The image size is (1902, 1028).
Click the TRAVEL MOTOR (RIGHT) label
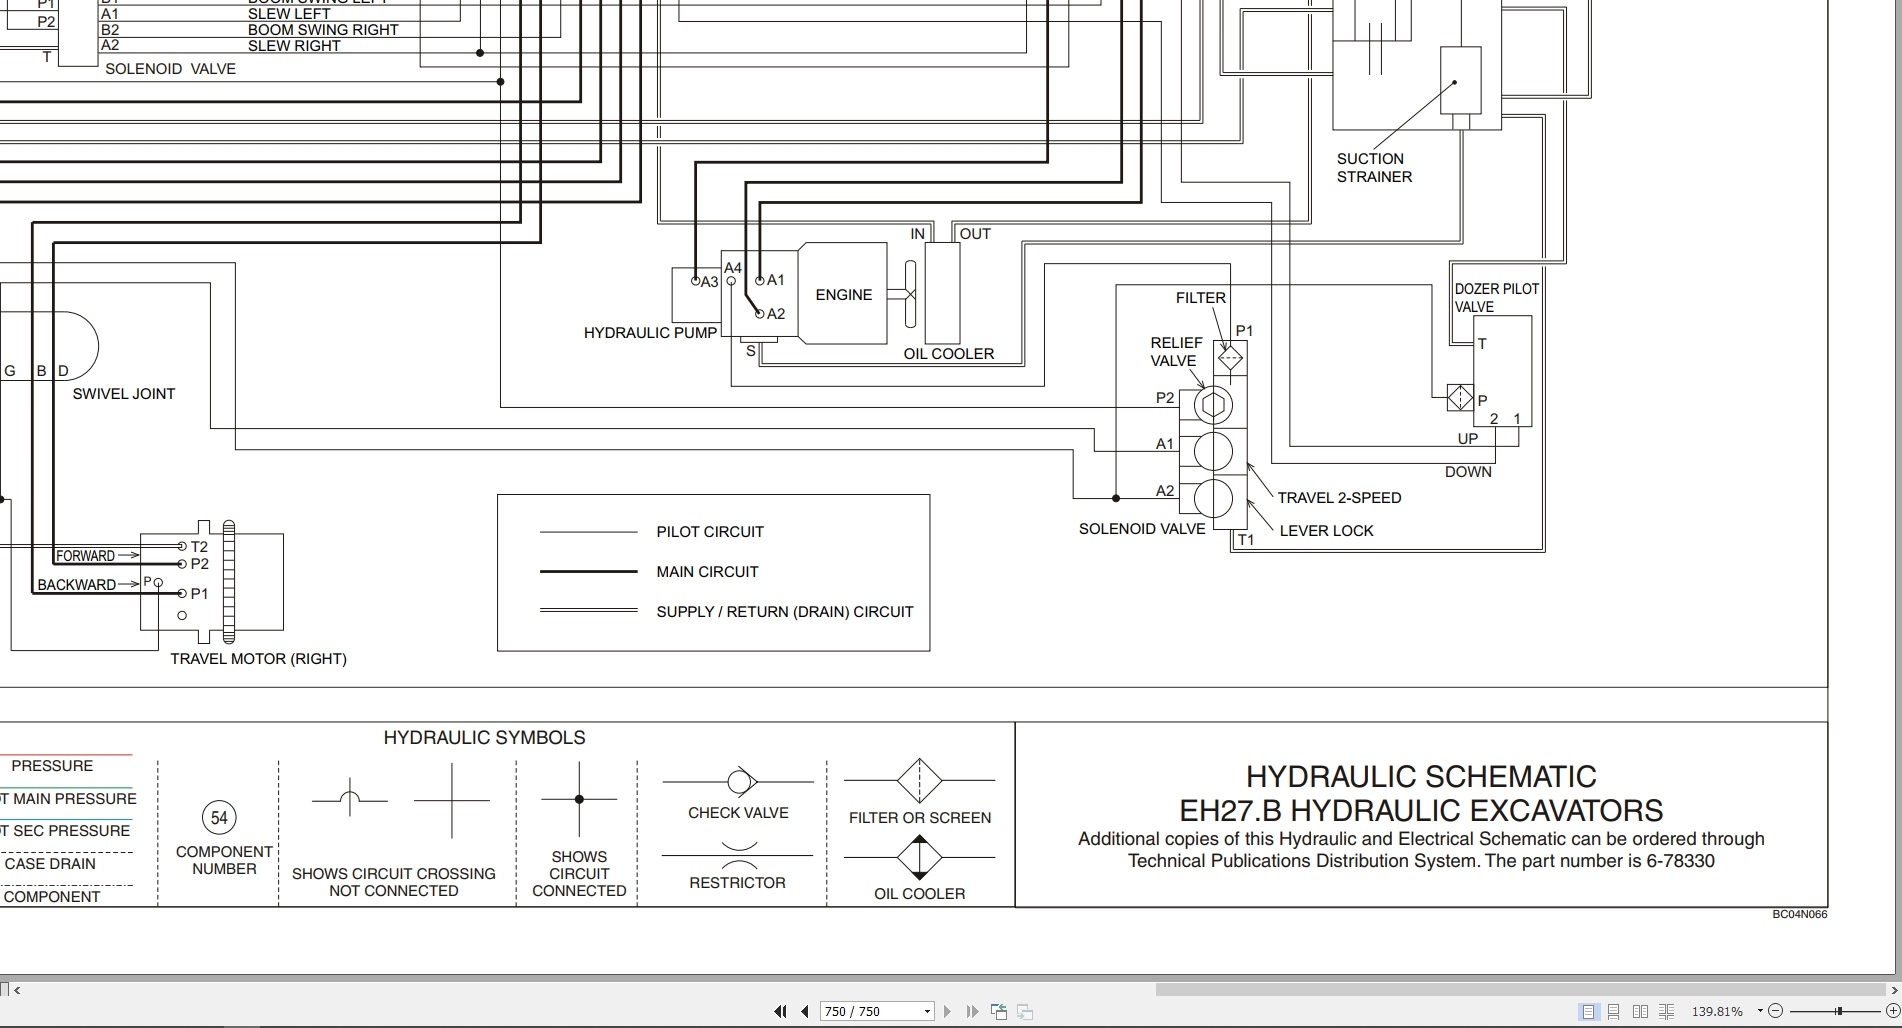tap(258, 659)
